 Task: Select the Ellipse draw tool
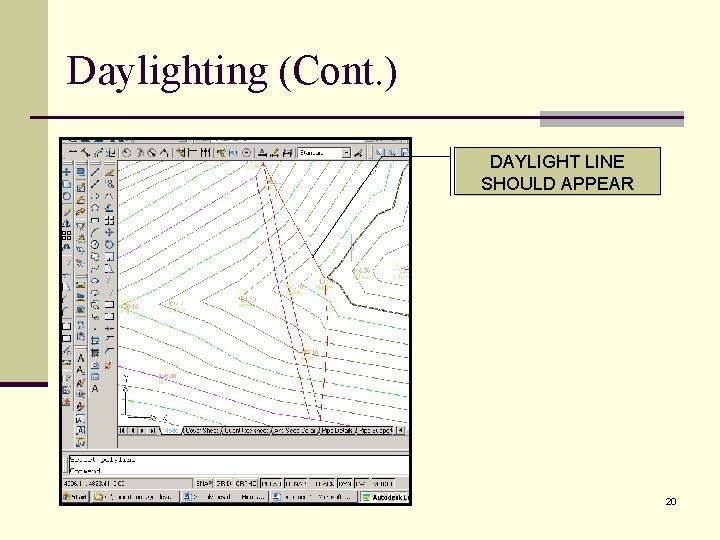pyautogui.click(x=95, y=280)
